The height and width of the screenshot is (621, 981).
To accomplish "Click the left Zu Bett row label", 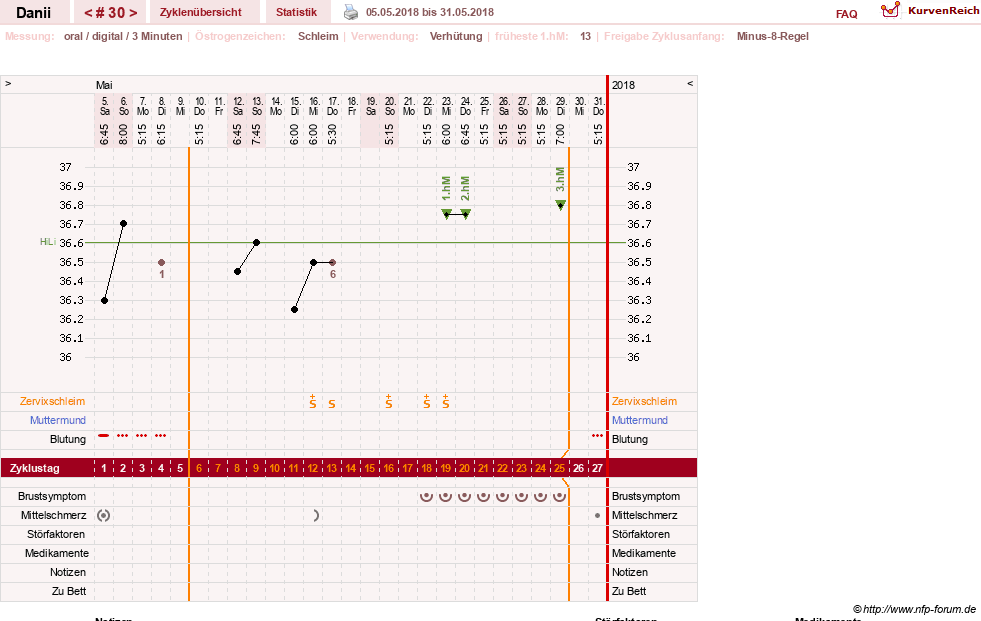I will [69, 591].
